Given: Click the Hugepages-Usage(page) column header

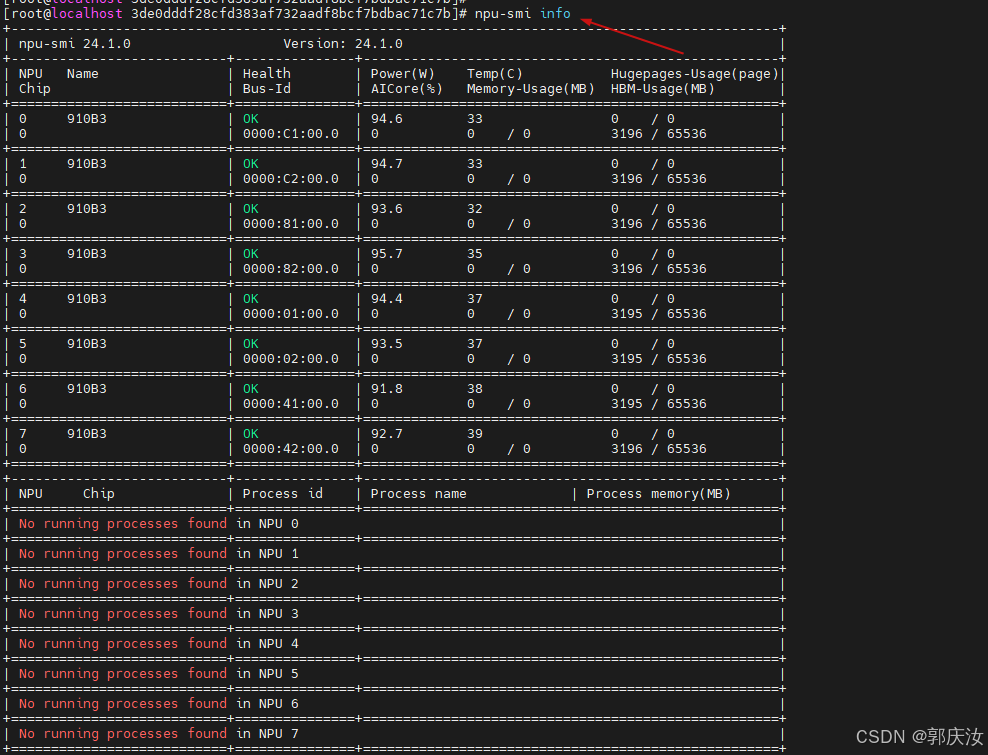Looking at the screenshot, I should pyautogui.click(x=694, y=74).
